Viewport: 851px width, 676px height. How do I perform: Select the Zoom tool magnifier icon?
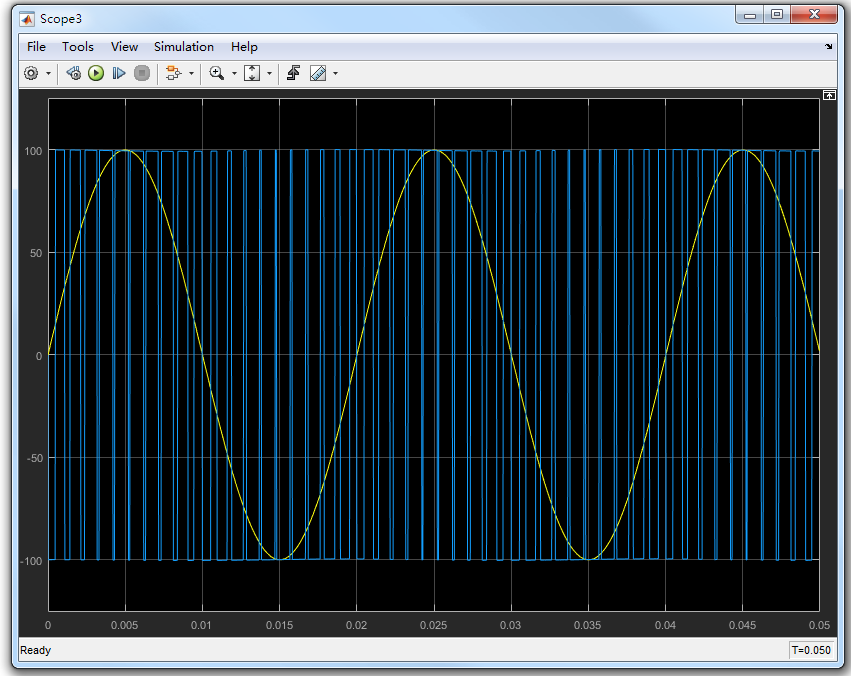click(x=217, y=73)
